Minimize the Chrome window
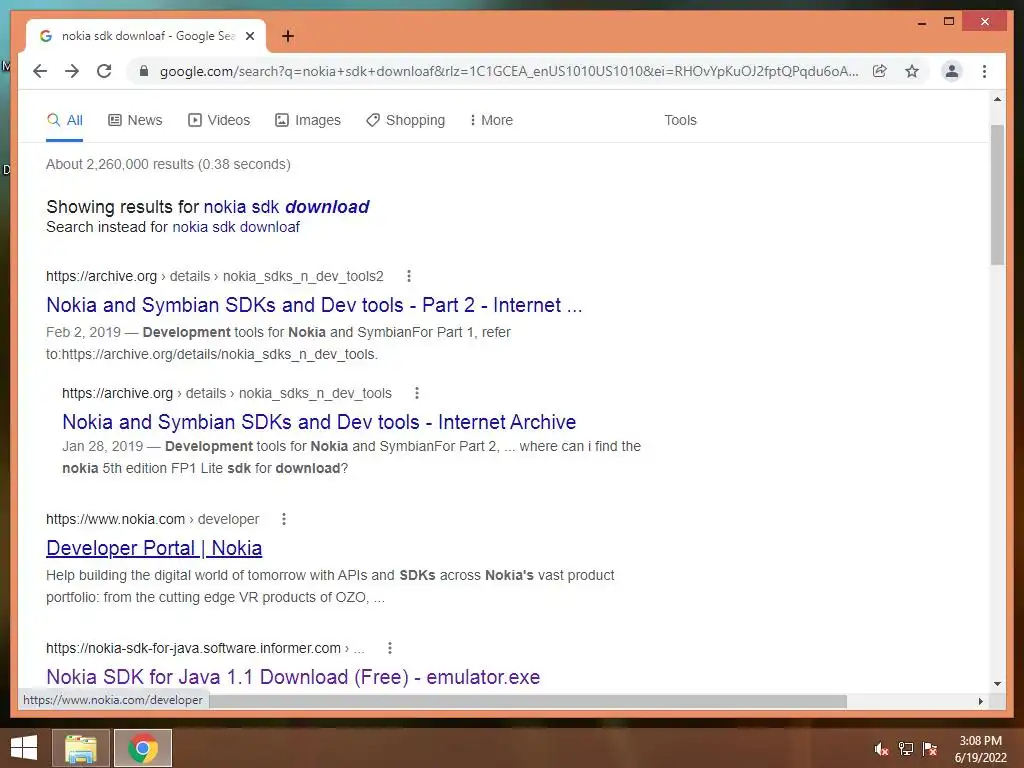The image size is (1024, 768). pos(921,22)
